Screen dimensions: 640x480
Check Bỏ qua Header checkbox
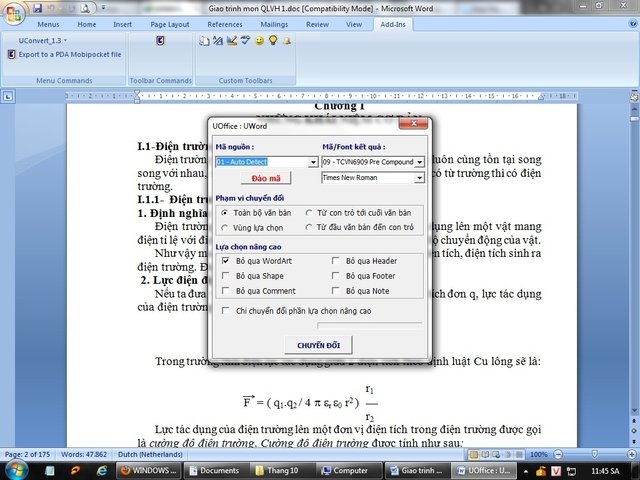(x=336, y=260)
